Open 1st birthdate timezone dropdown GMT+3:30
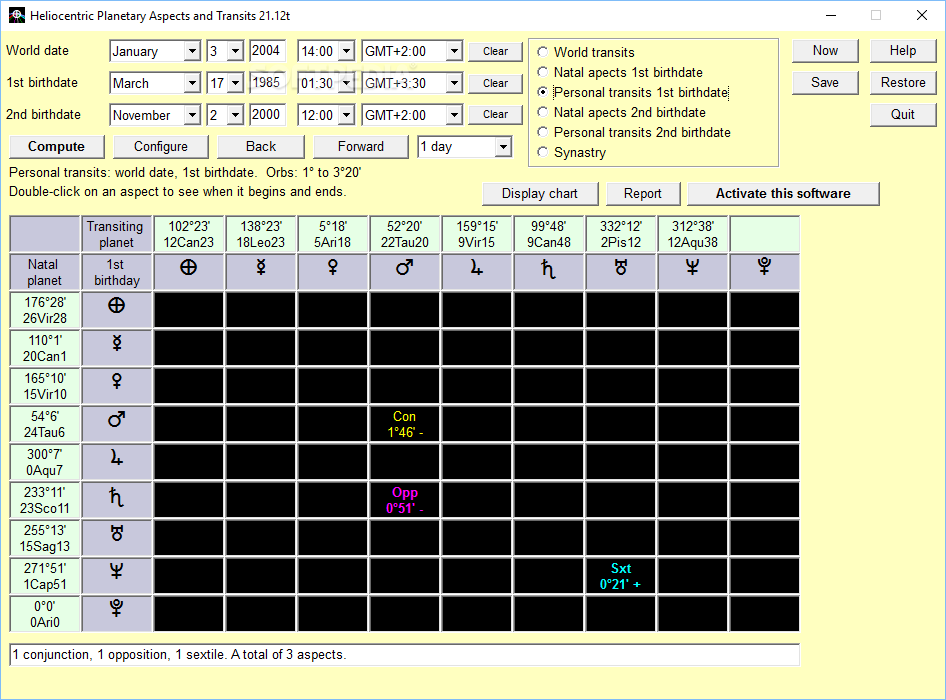 [454, 83]
